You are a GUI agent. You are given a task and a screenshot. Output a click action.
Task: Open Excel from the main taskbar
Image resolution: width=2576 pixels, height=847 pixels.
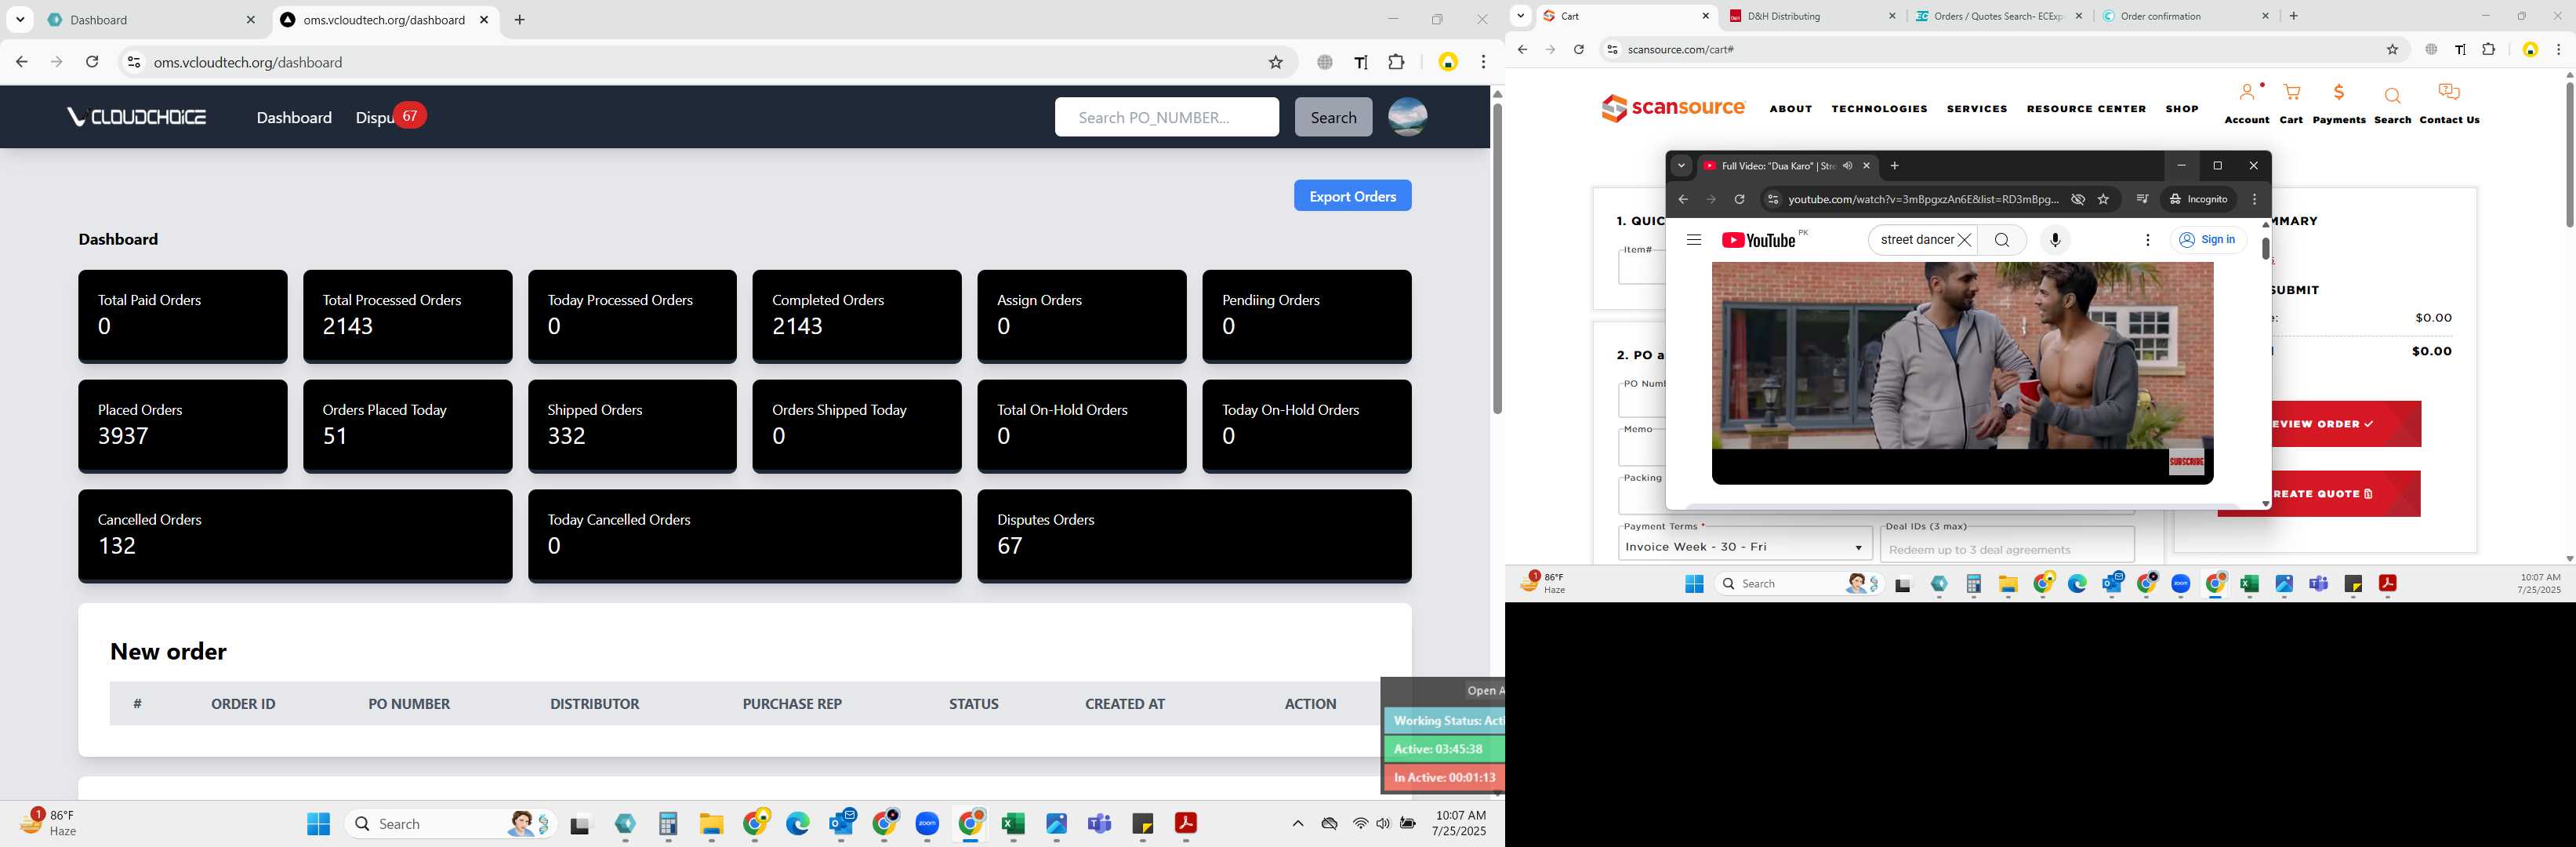1013,823
